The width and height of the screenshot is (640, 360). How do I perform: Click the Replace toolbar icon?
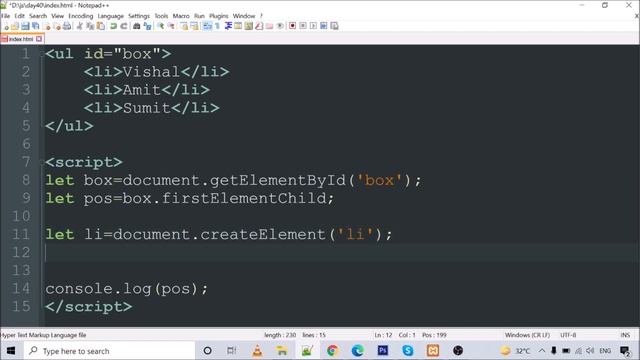coord(147,26)
